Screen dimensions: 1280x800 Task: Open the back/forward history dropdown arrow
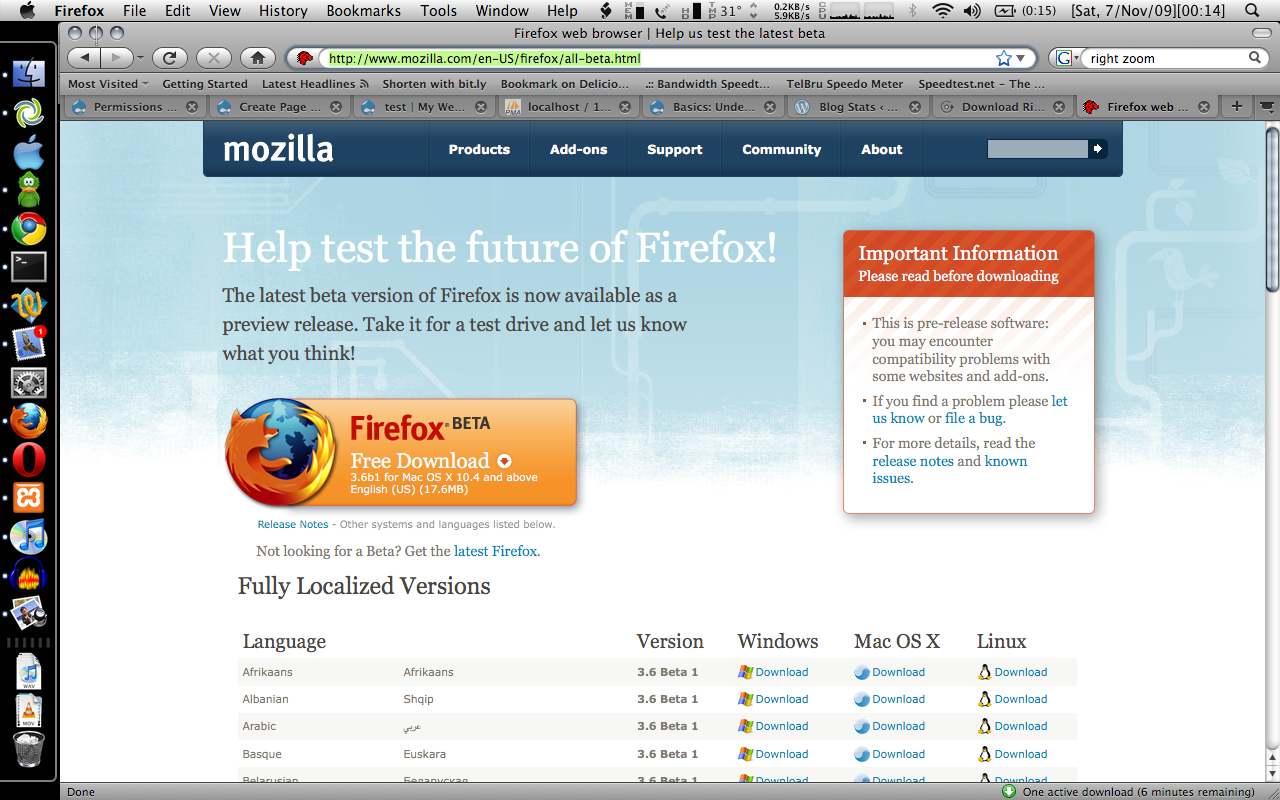(141, 58)
